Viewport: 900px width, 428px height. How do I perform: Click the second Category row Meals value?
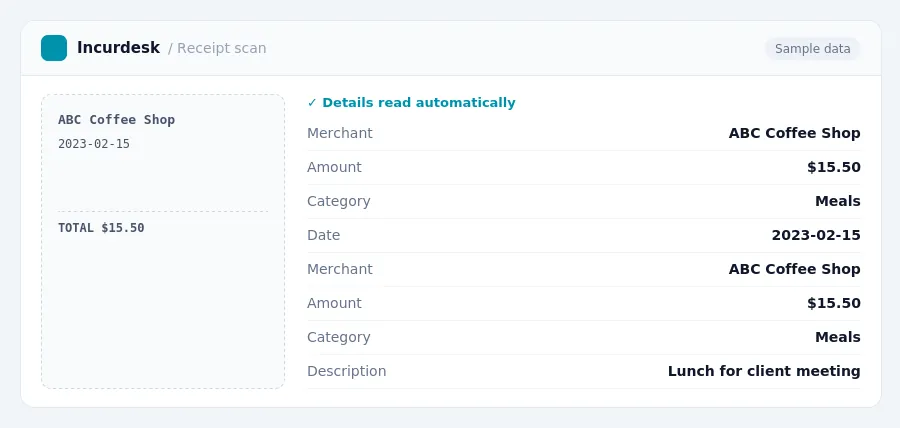click(x=837, y=337)
